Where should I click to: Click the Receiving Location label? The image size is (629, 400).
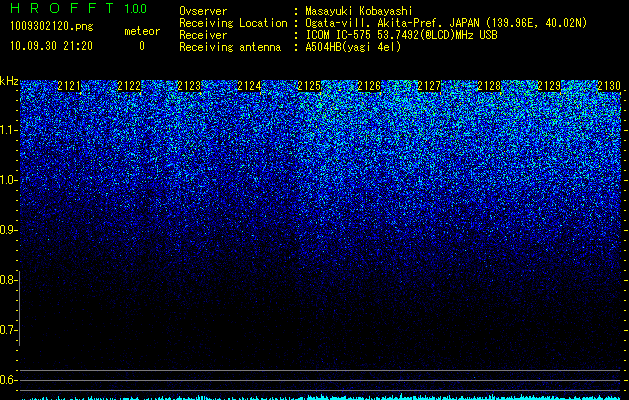click(233, 23)
